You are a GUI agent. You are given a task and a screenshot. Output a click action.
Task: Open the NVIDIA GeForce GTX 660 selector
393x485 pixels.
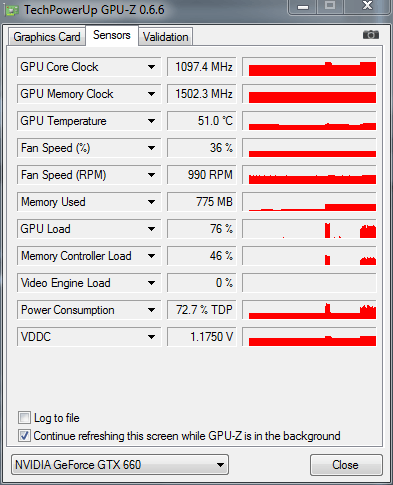[120, 465]
